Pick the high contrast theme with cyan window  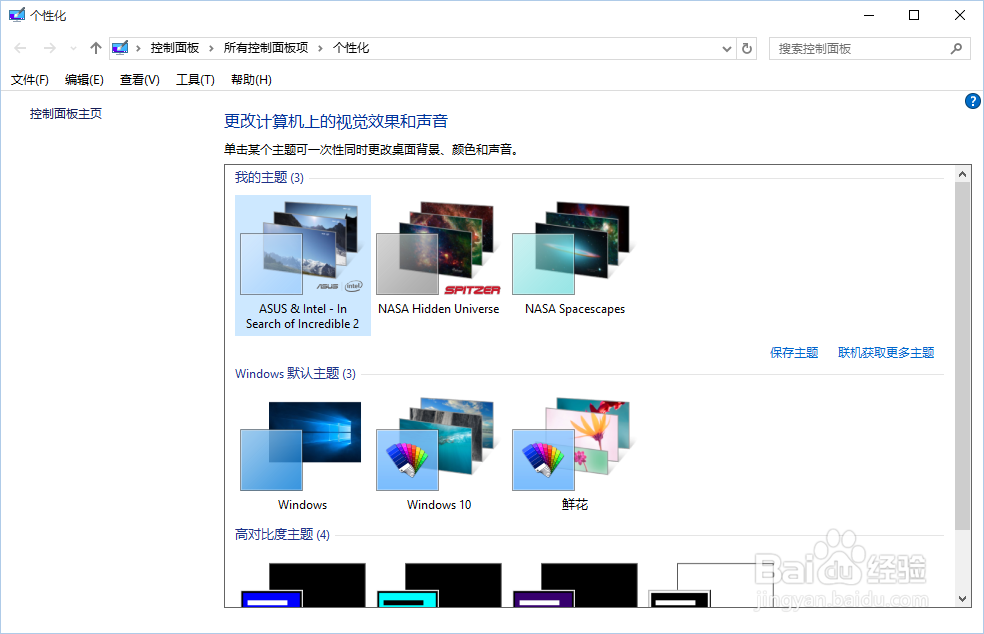click(439, 585)
